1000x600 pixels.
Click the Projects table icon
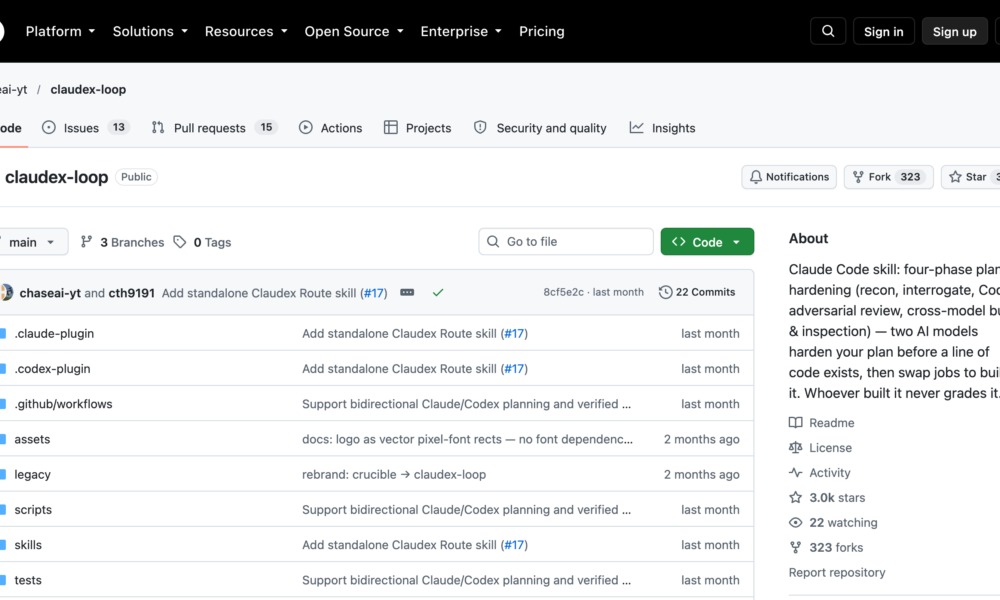pos(390,128)
